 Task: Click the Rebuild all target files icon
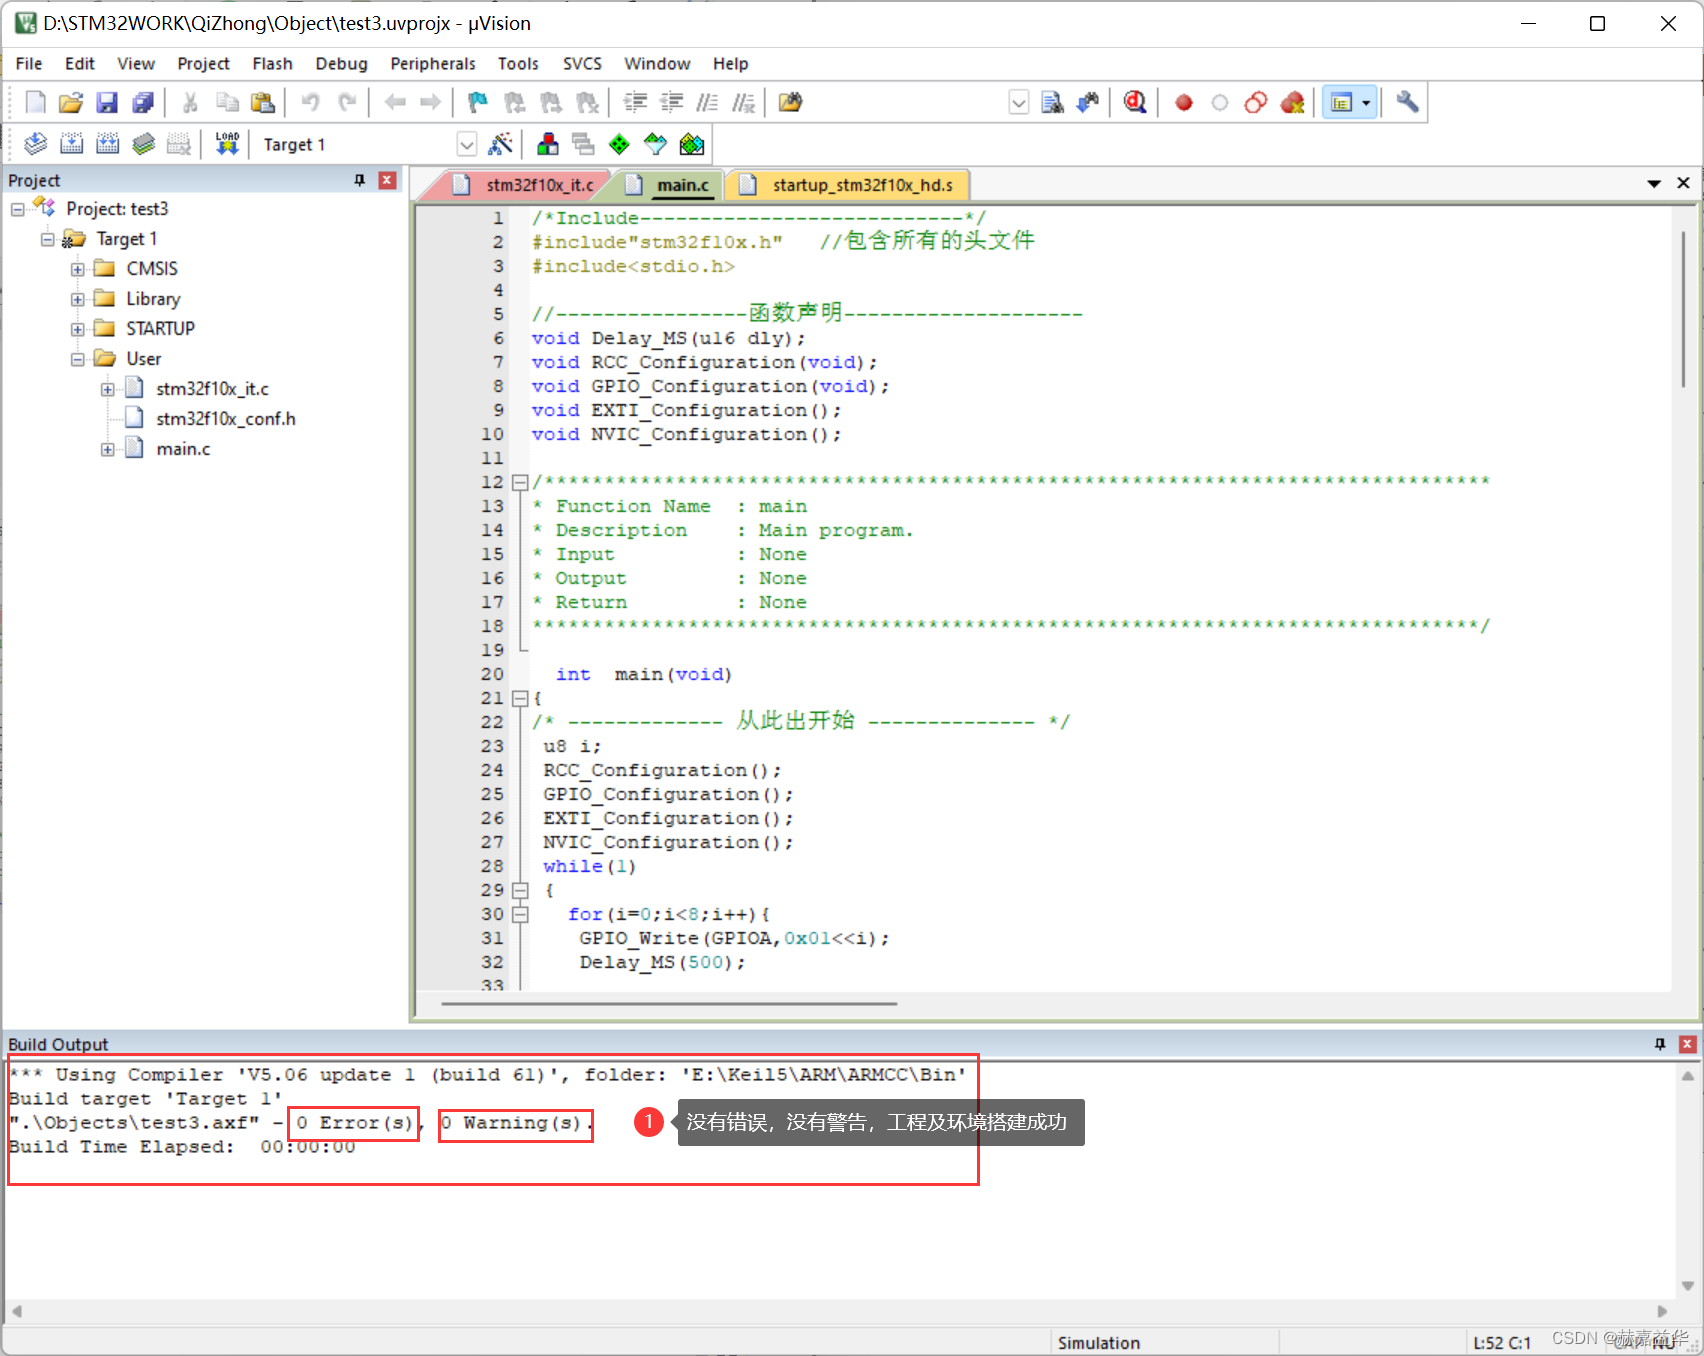107,144
